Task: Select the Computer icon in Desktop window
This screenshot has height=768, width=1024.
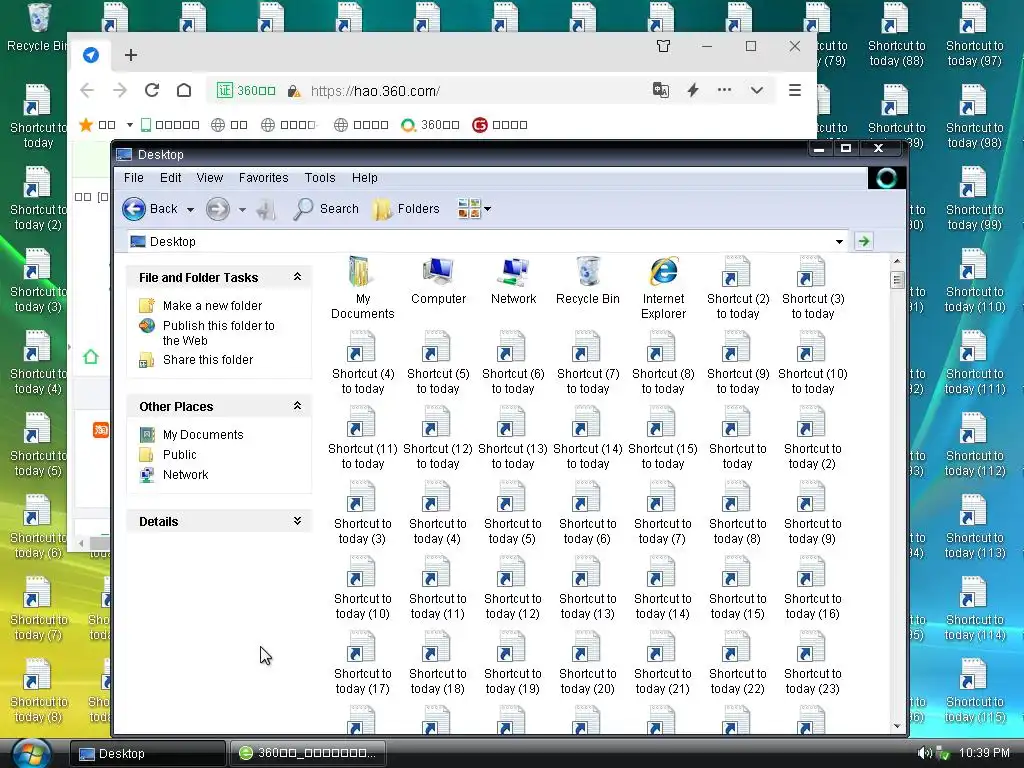Action: pos(438,281)
